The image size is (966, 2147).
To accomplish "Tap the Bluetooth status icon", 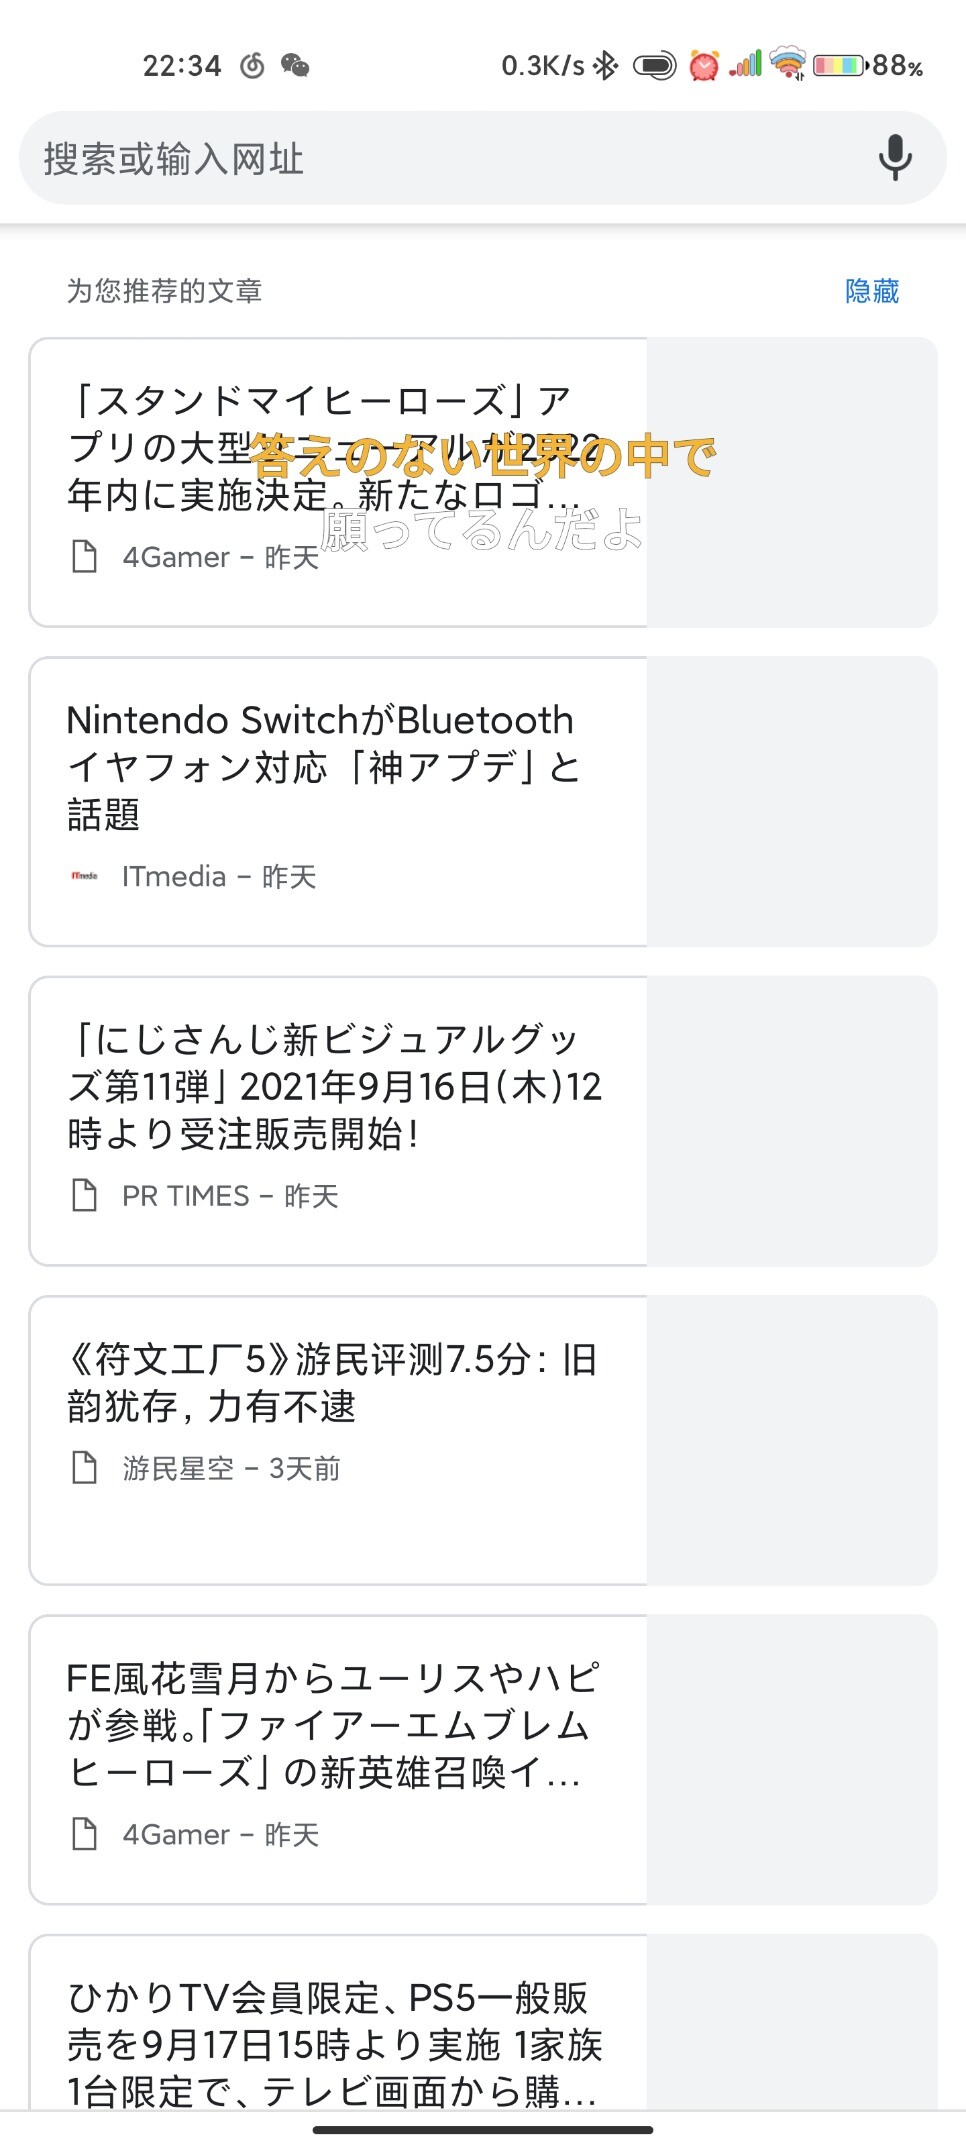I will [605, 66].
